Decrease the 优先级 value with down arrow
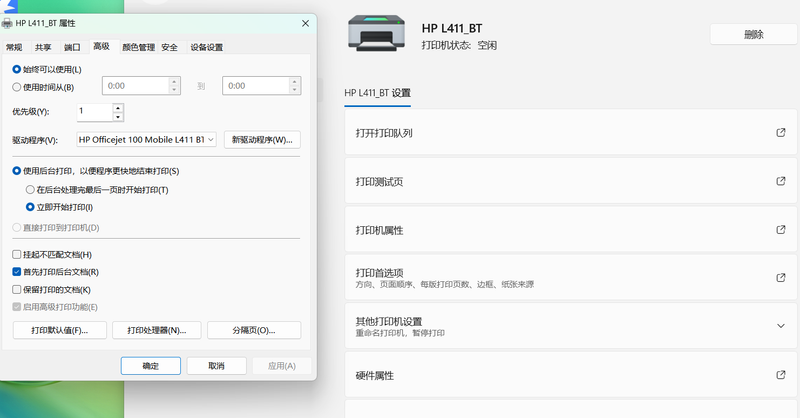Screen dimensions: 800x418 118,117
